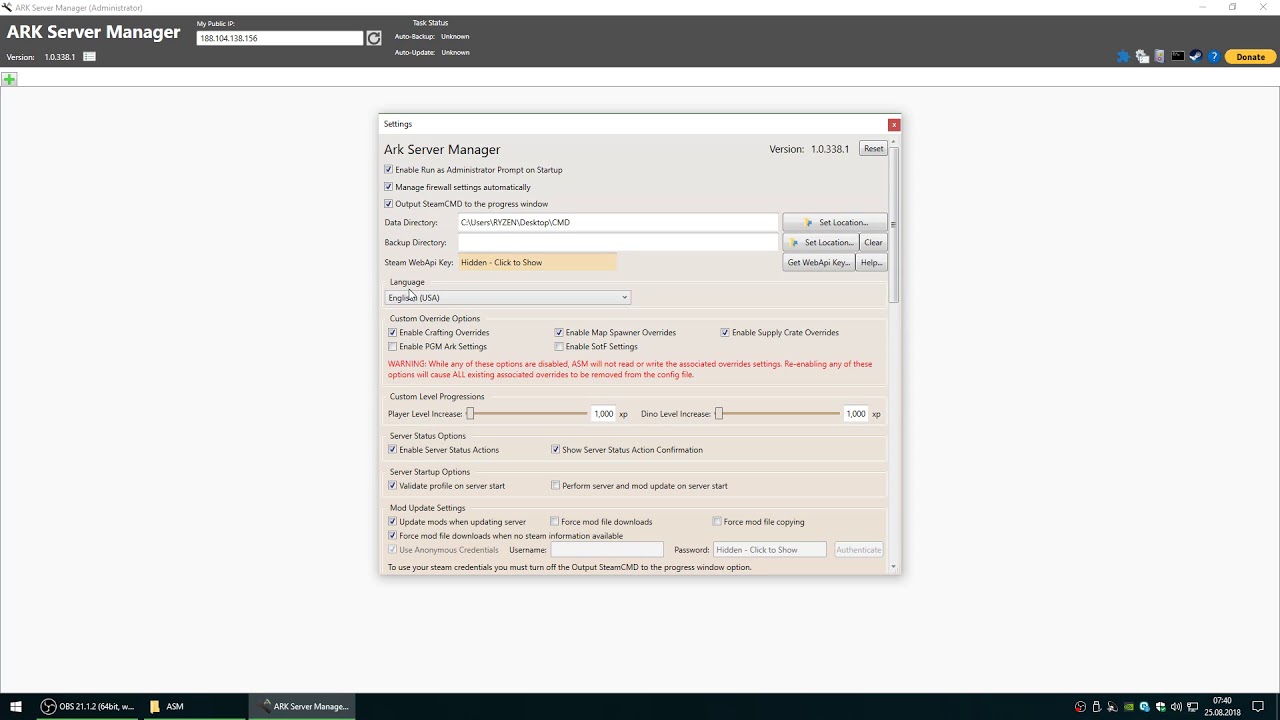Uncheck Output SteamCMD to the progress window
Viewport: 1280px width, 720px height.
(389, 204)
